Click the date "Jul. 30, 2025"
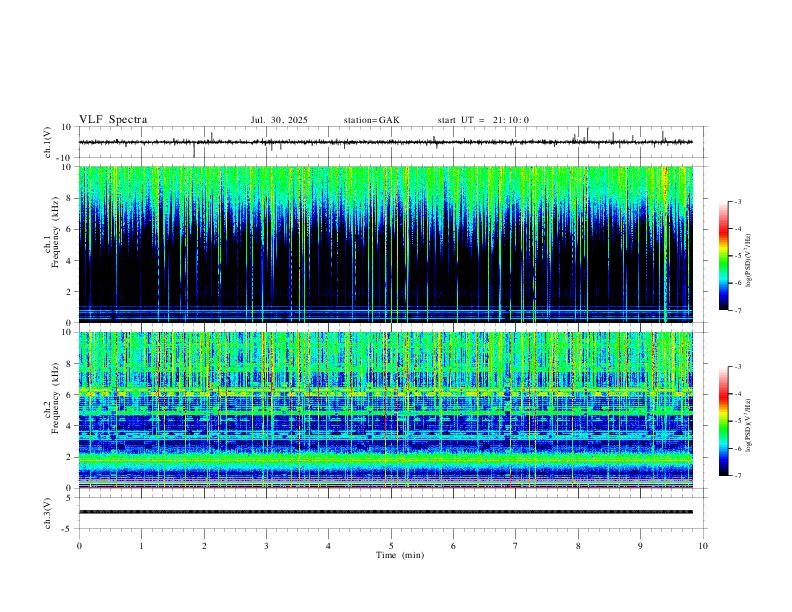Viewport: 792px width, 612px height. (x=279, y=120)
